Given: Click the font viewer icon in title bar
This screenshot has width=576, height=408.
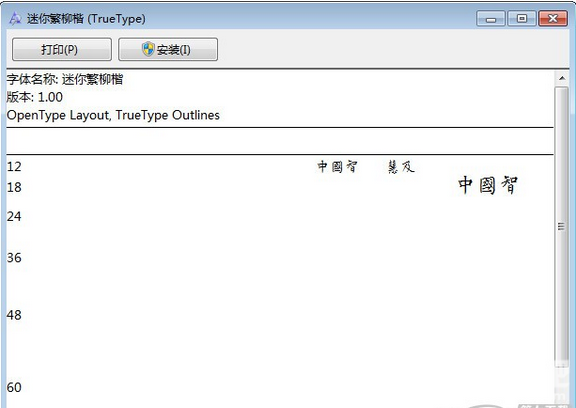Looking at the screenshot, I should (15, 18).
